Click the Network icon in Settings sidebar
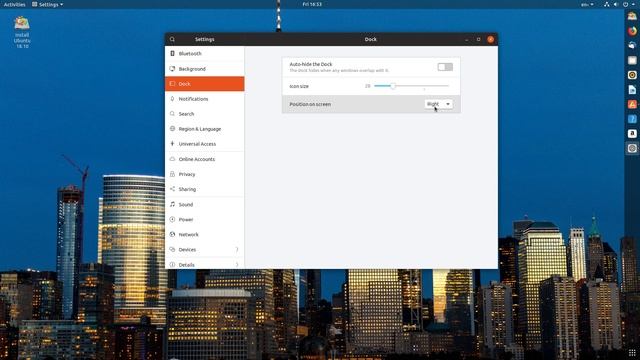Screen dimensions: 640x360 click(172, 234)
